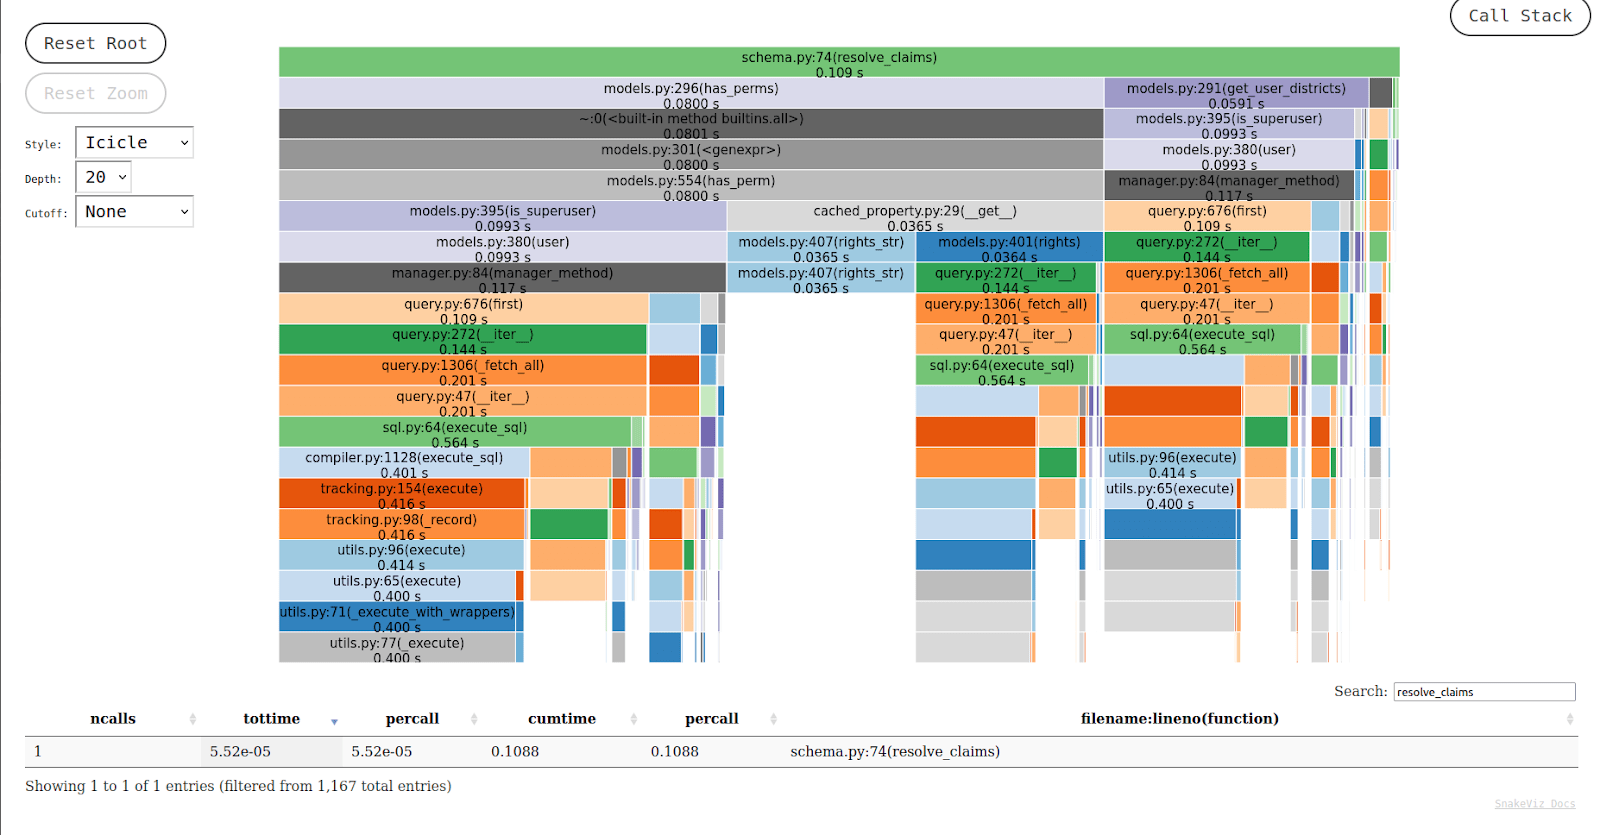The image size is (1600, 835).
Task: Select the models.py:554(has_perm) block
Action: [691, 186]
